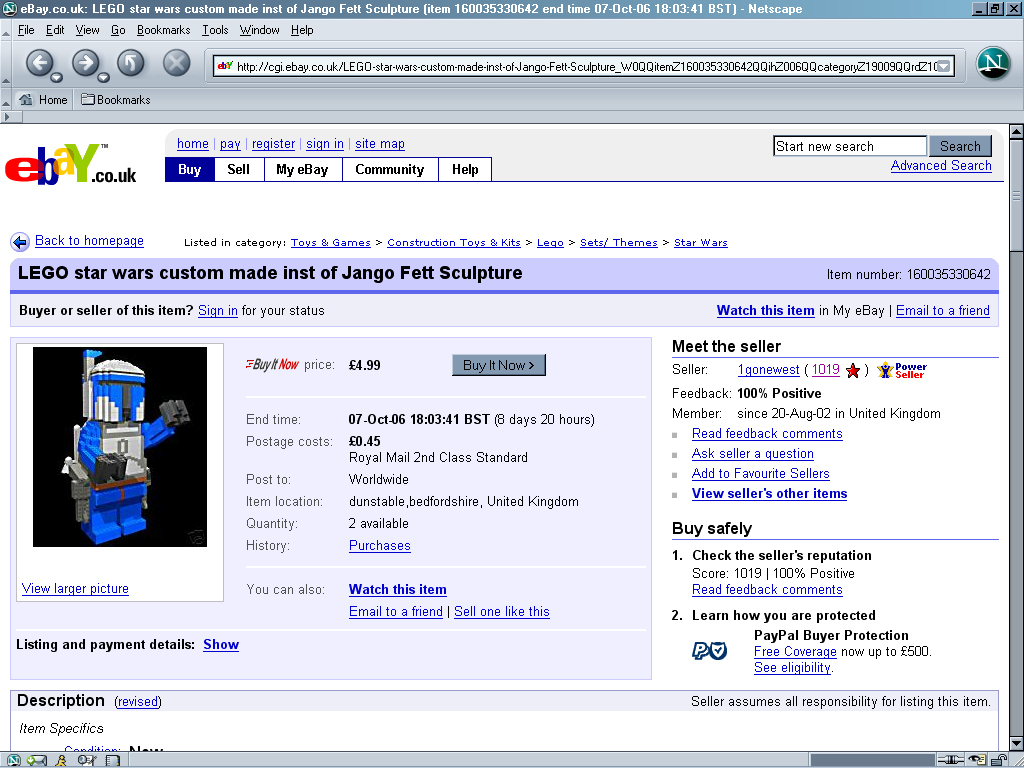Open View larger picture link

point(75,588)
